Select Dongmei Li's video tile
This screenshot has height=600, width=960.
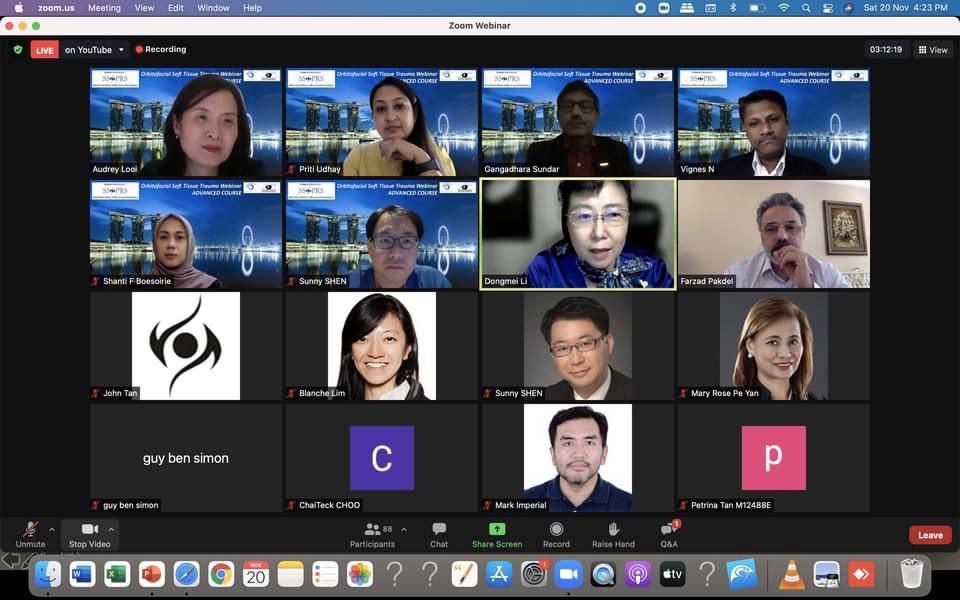pos(578,234)
